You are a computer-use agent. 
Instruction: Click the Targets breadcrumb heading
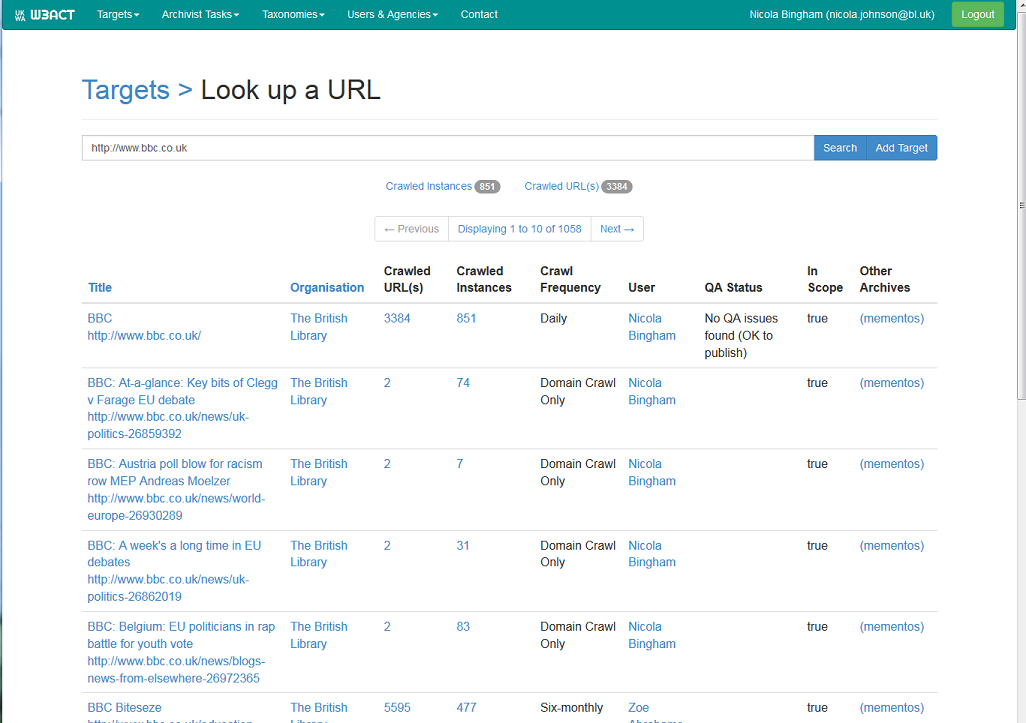[x=126, y=90]
